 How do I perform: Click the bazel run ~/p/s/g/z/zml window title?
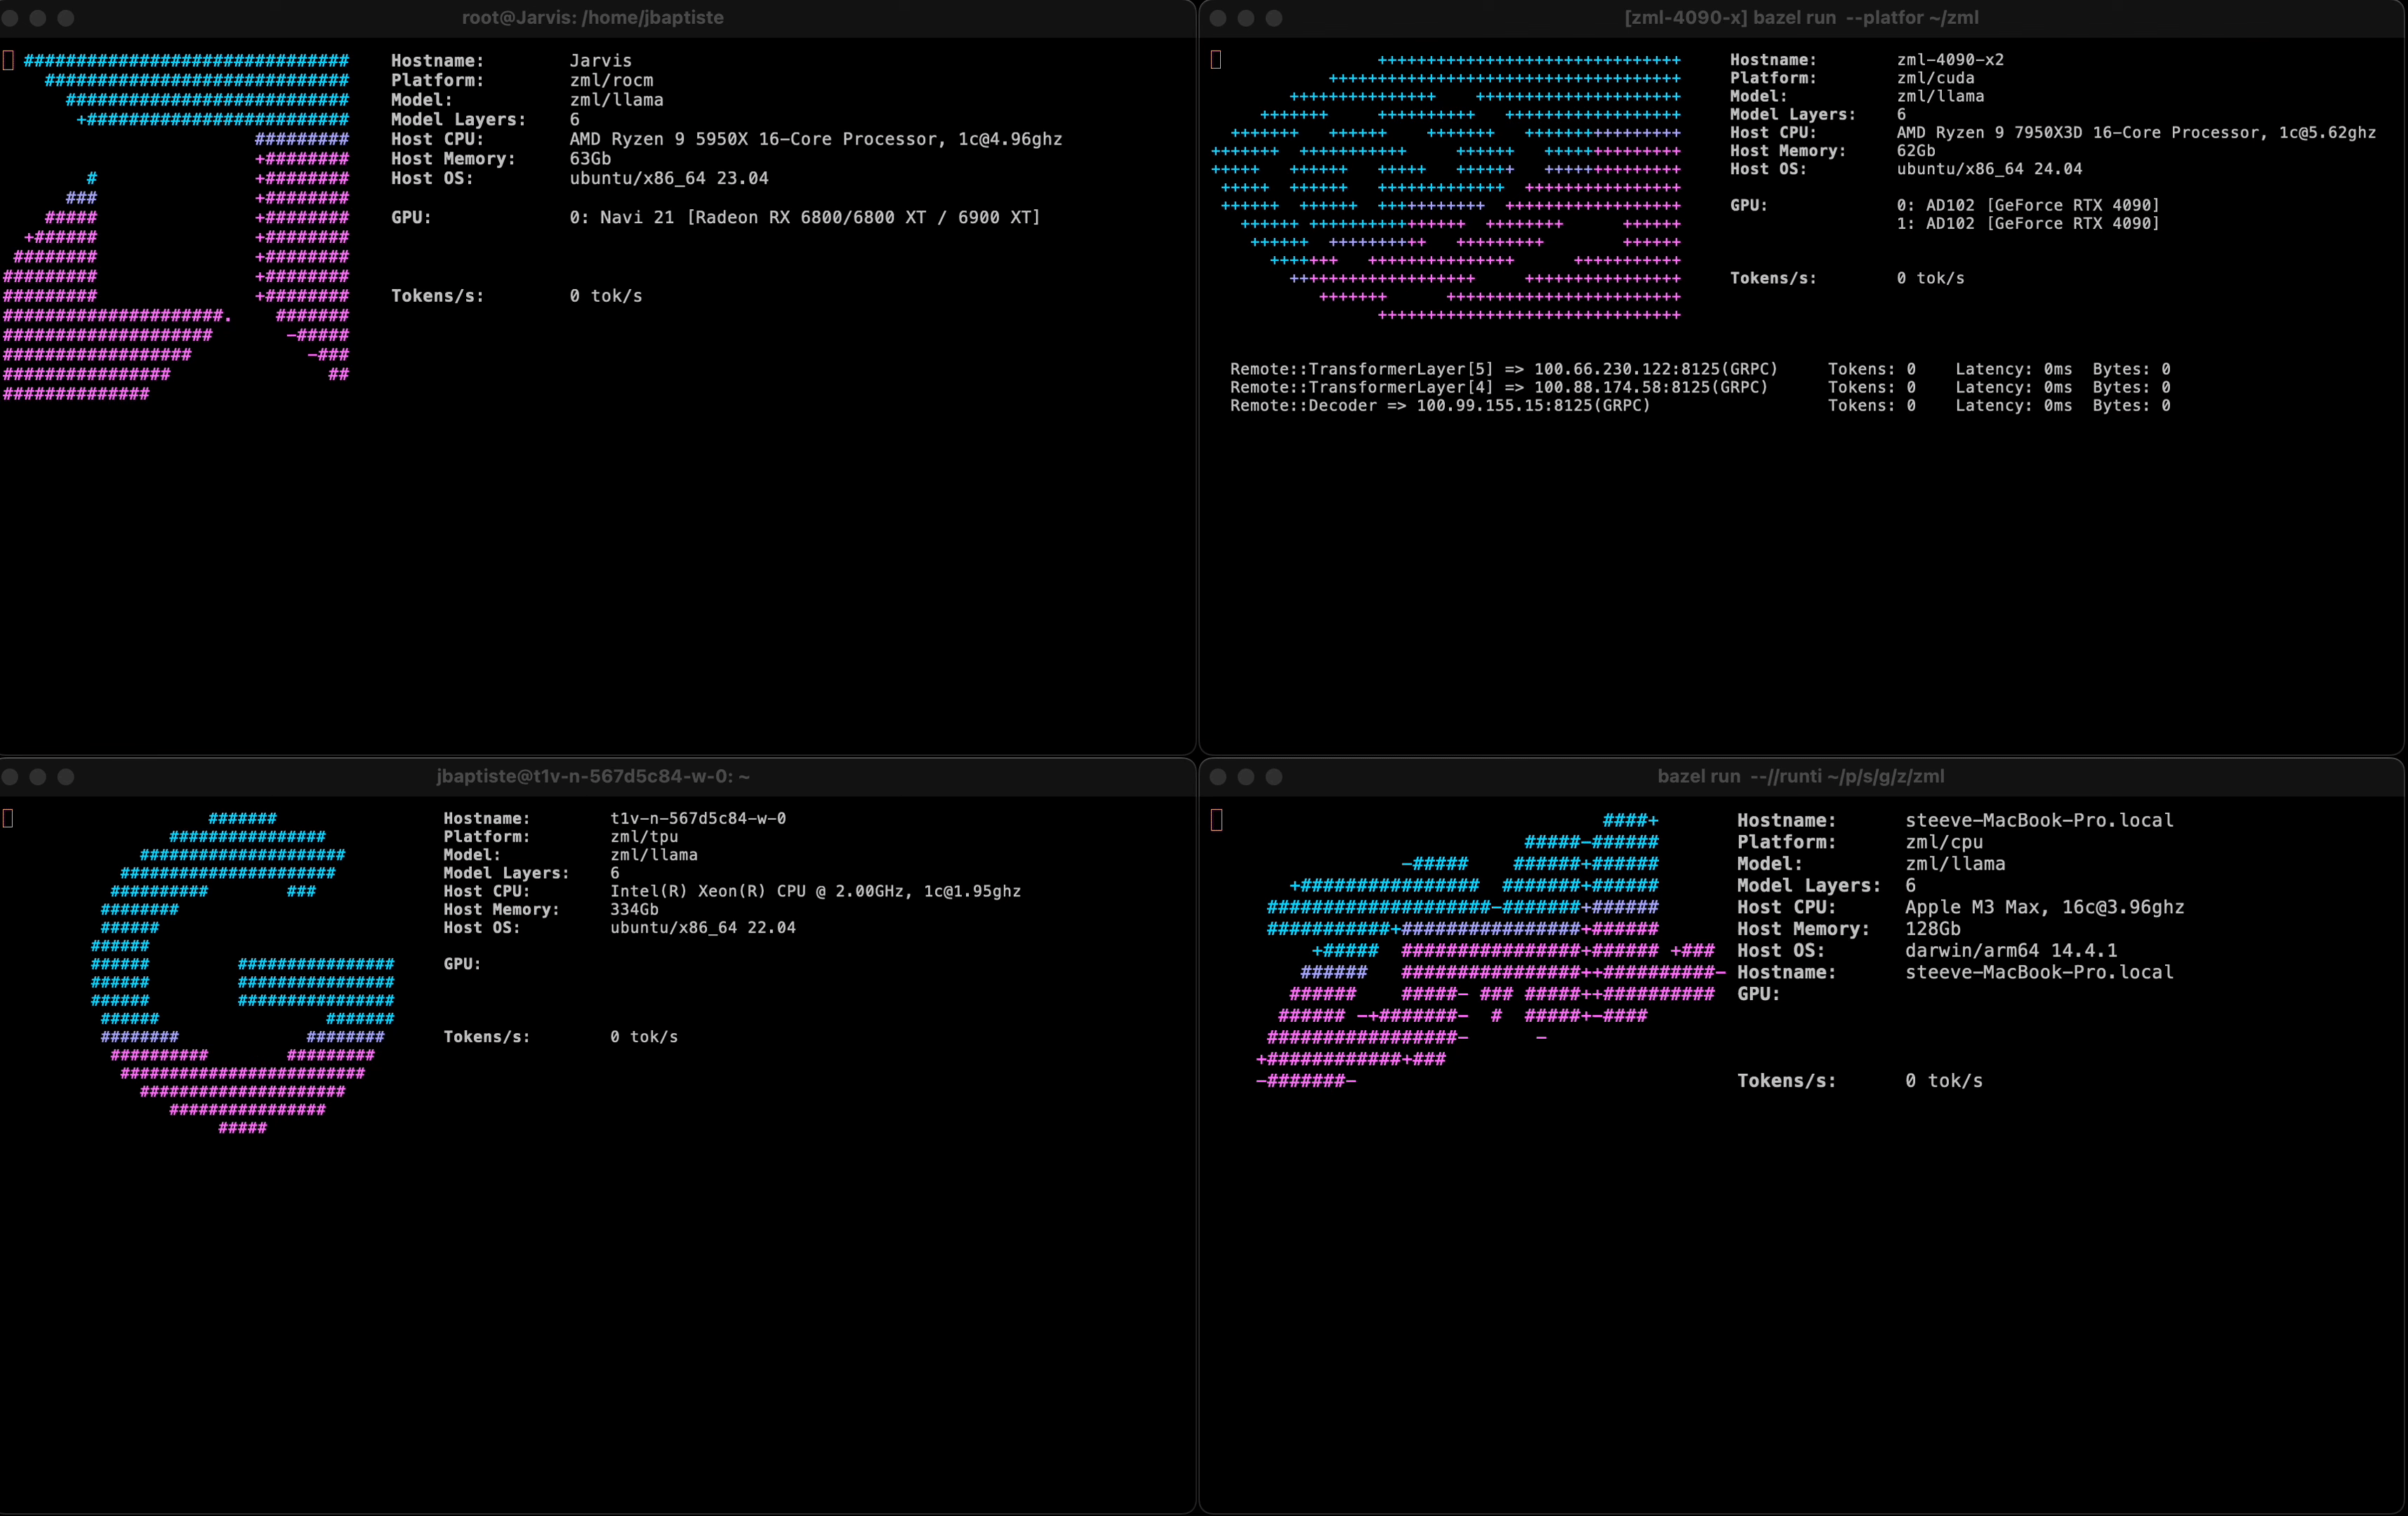[1801, 777]
